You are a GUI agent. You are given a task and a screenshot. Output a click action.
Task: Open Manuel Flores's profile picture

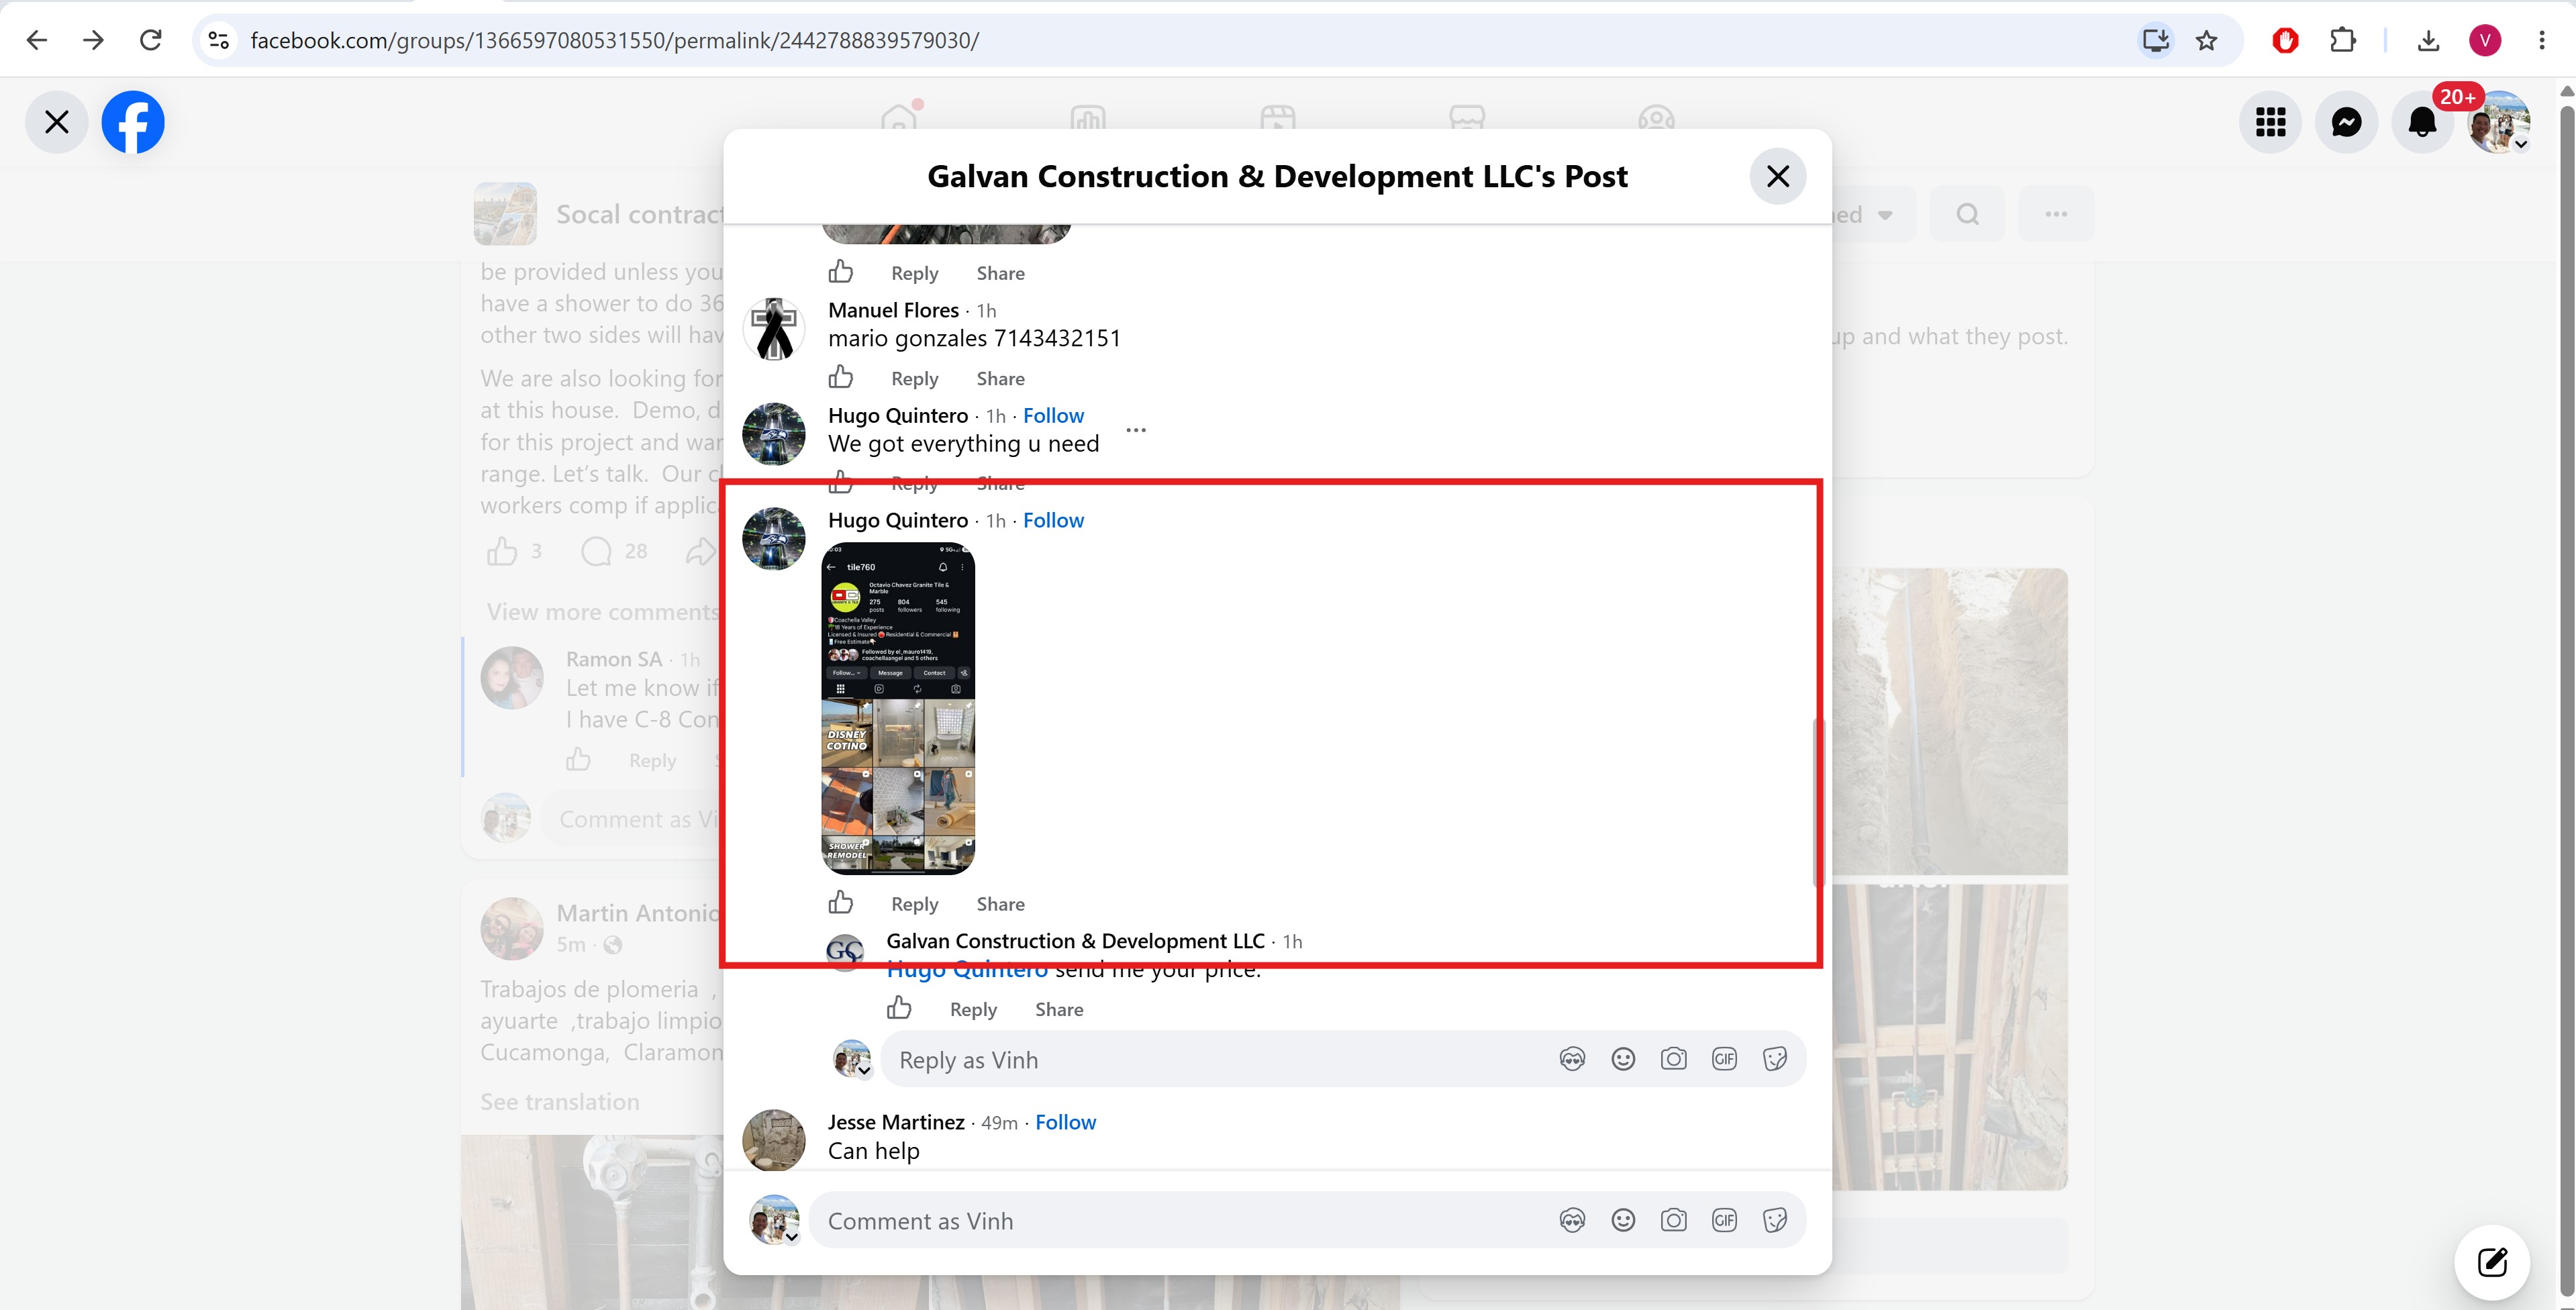[774, 329]
